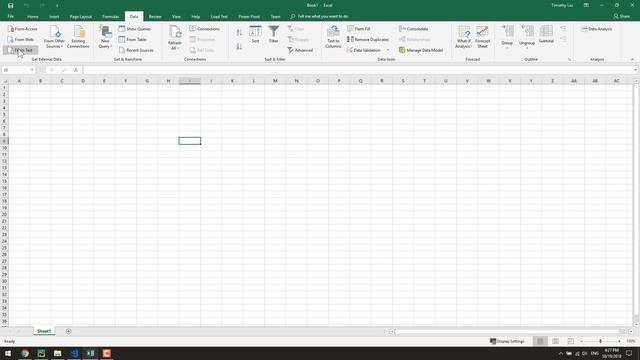Click Show Queries
The height and width of the screenshot is (360, 640).
pyautogui.click(x=135, y=29)
